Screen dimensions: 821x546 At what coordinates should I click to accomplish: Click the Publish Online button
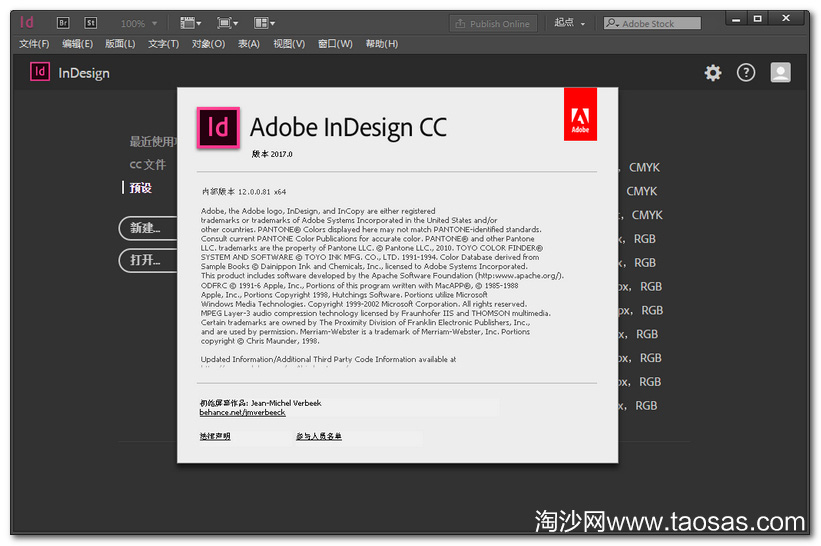click(493, 24)
